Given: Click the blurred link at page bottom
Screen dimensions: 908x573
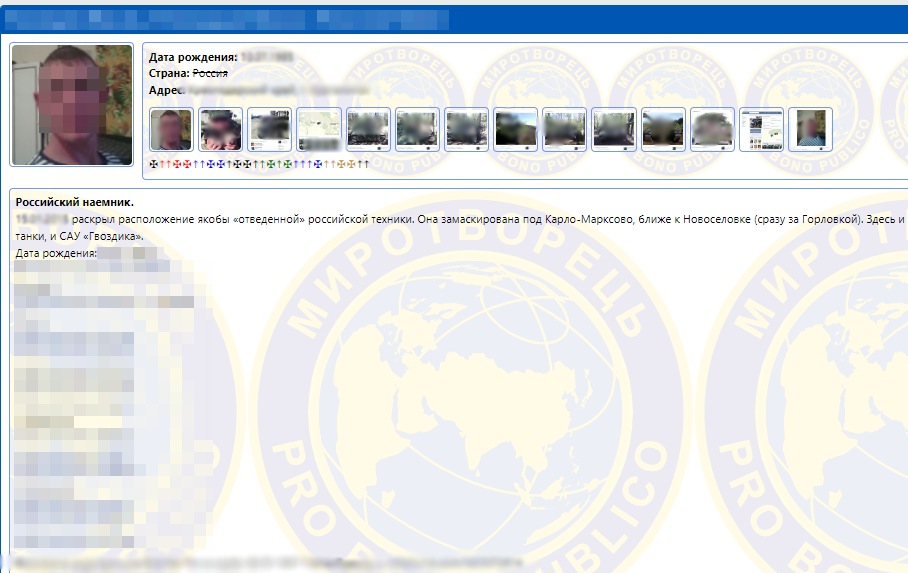Looking at the screenshot, I should point(270,562).
